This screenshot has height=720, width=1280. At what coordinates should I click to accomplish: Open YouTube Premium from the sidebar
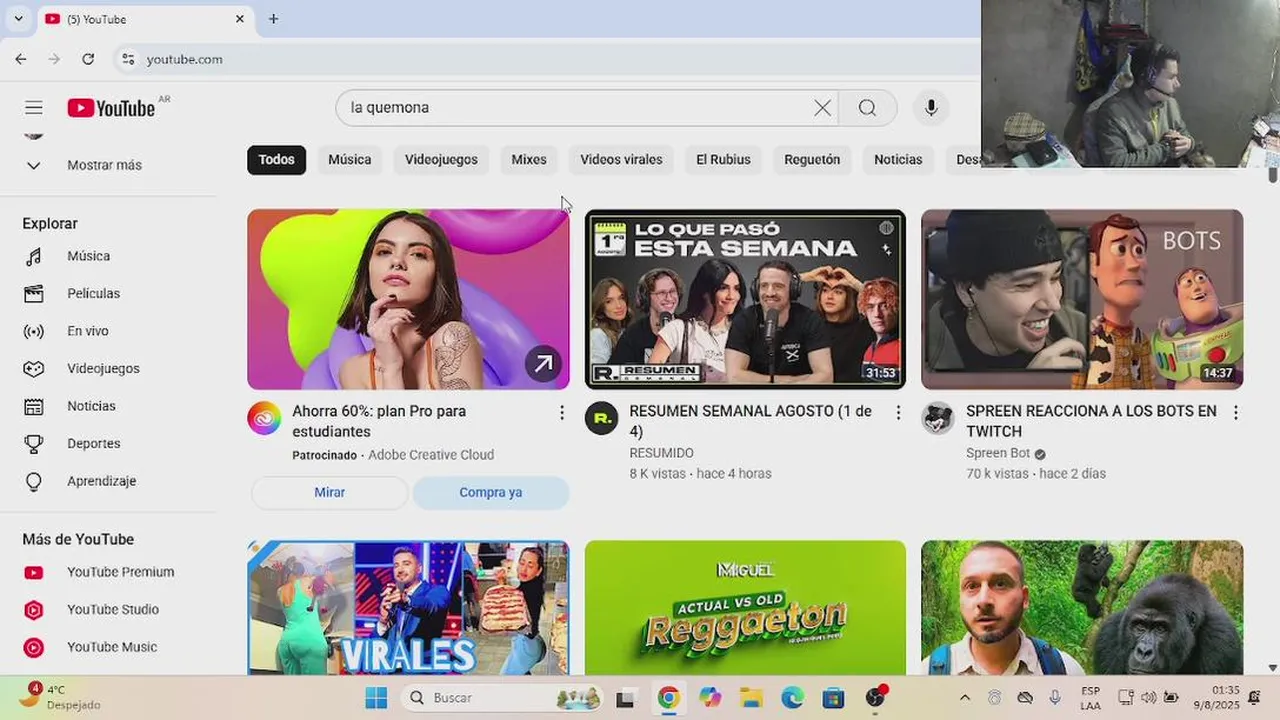coord(120,572)
